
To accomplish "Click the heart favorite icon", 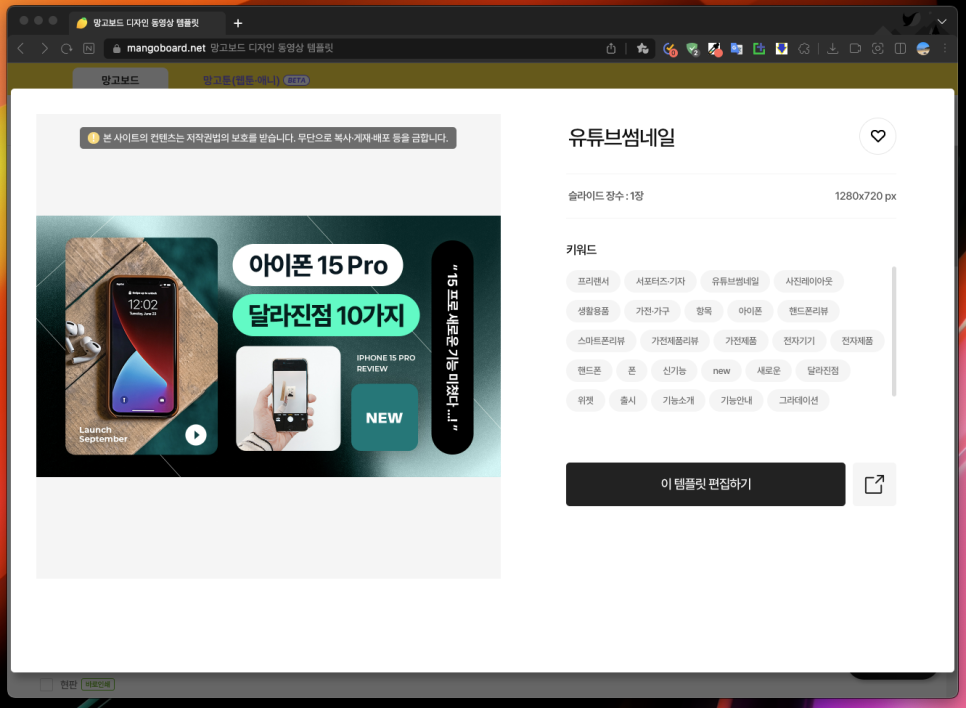I will (877, 136).
